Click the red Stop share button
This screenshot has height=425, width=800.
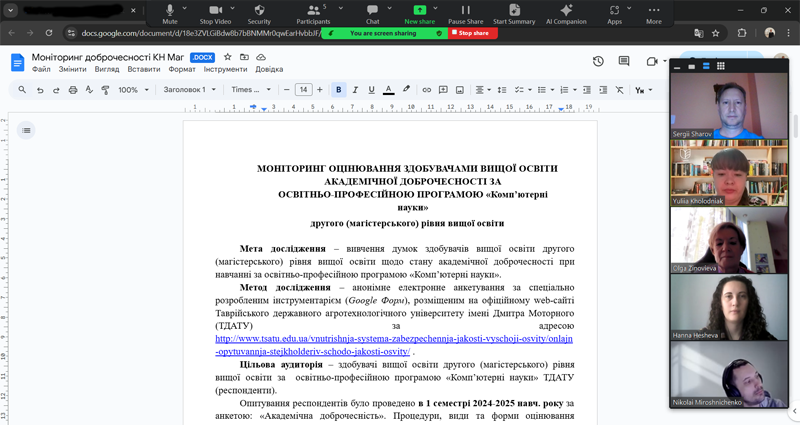point(473,33)
